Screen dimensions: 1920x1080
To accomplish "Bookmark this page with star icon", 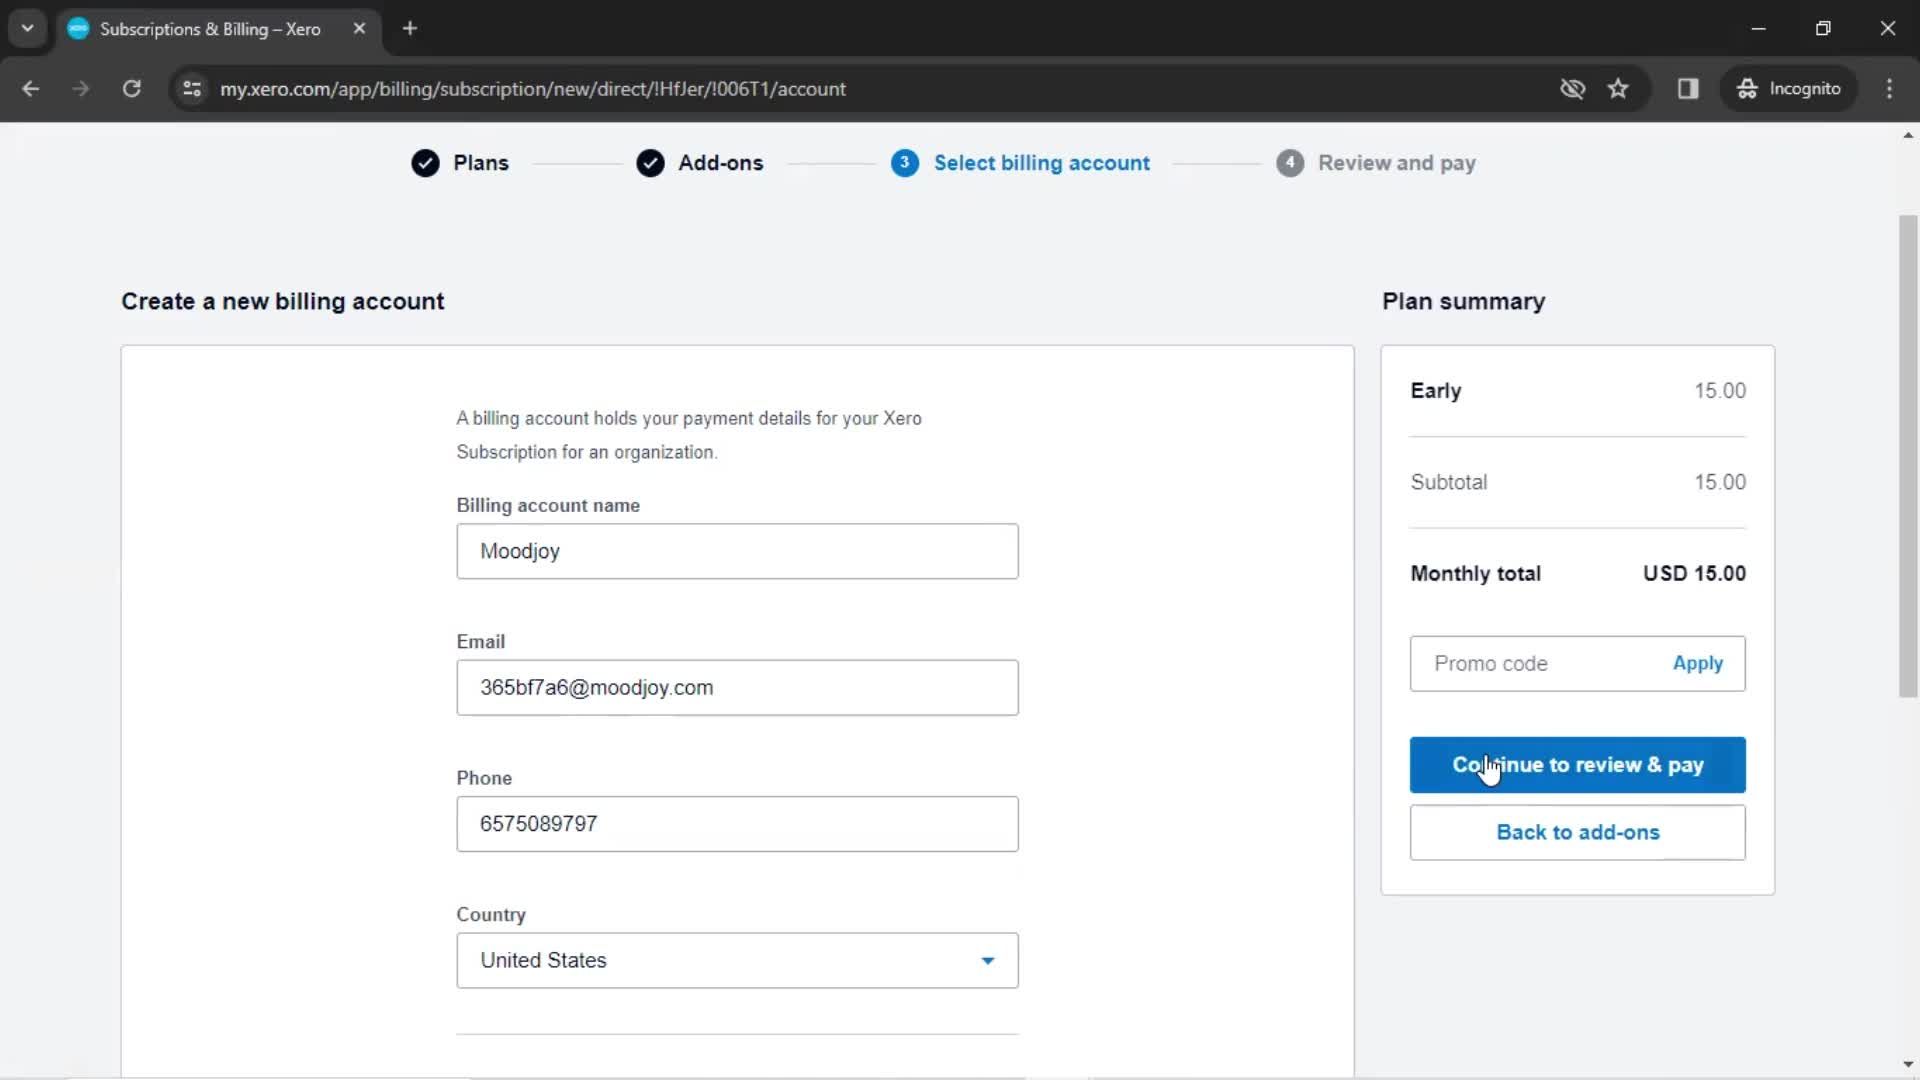I will [1618, 89].
